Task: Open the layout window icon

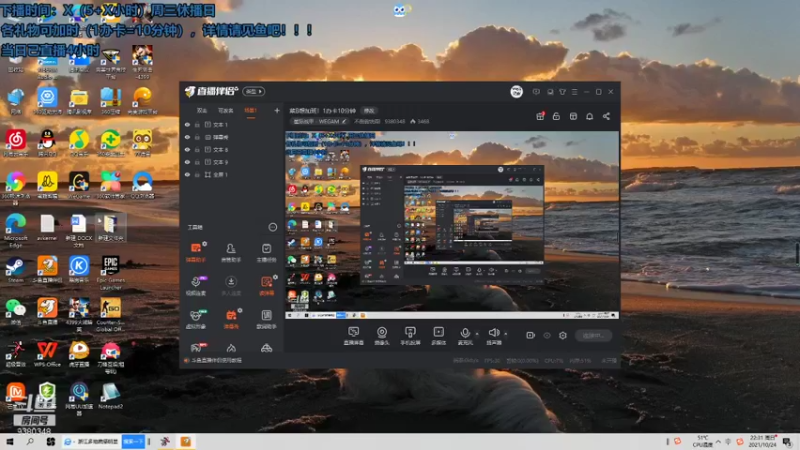Action: click(573, 116)
